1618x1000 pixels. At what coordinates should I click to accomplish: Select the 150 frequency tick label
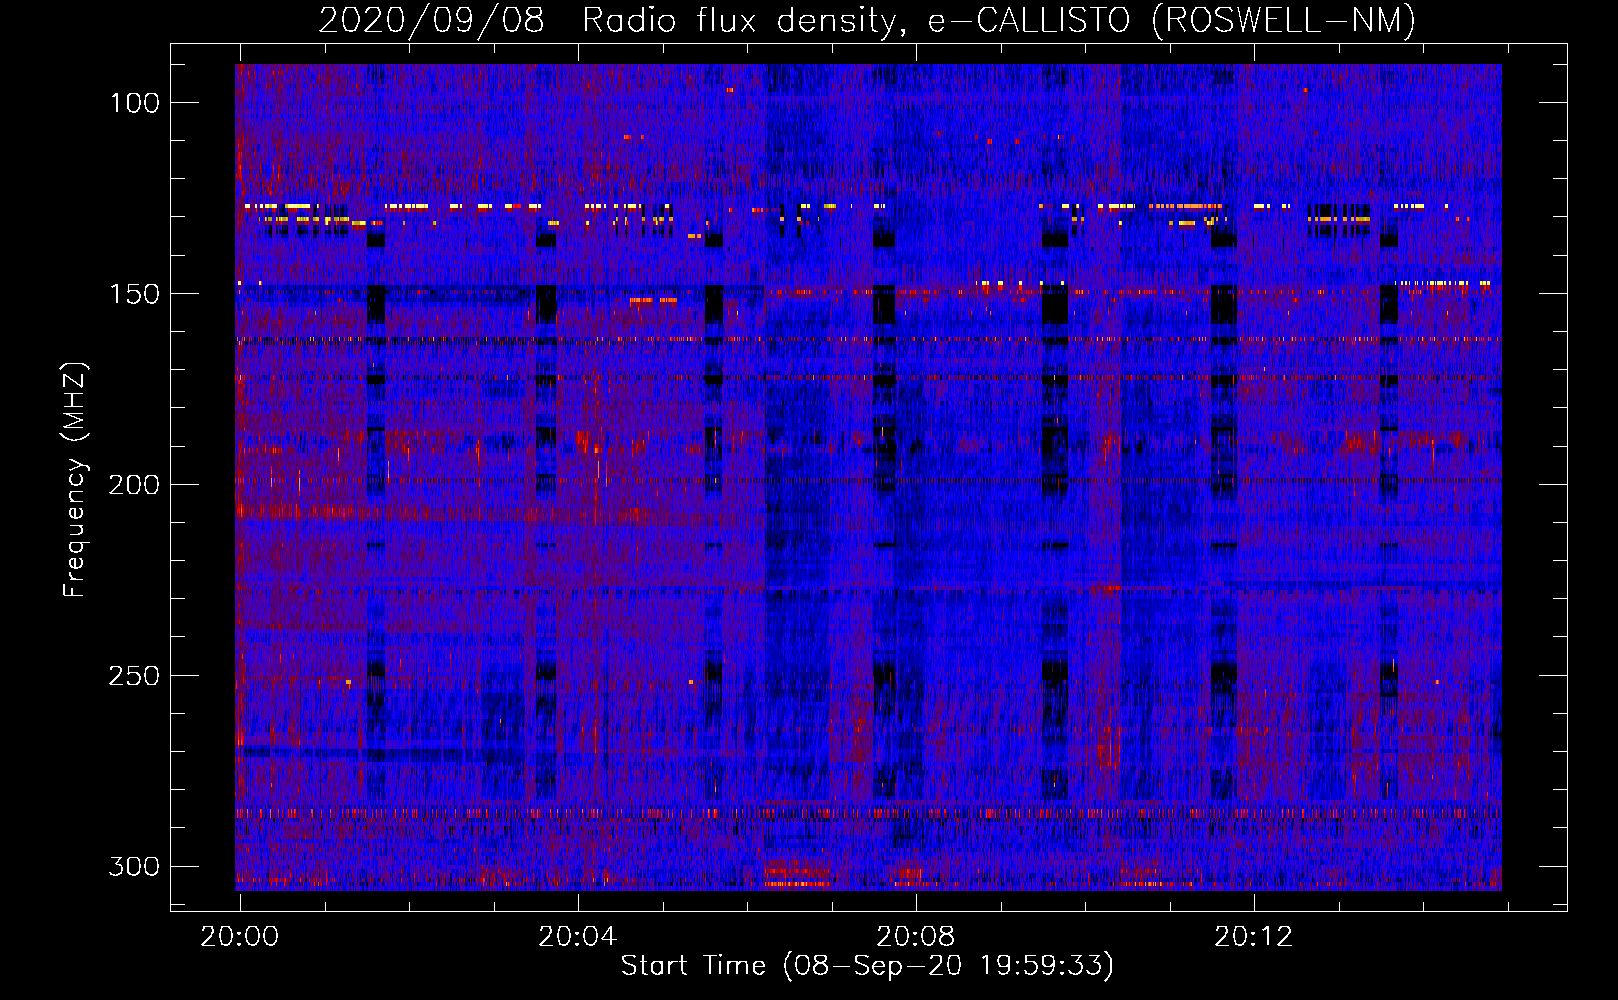[134, 294]
